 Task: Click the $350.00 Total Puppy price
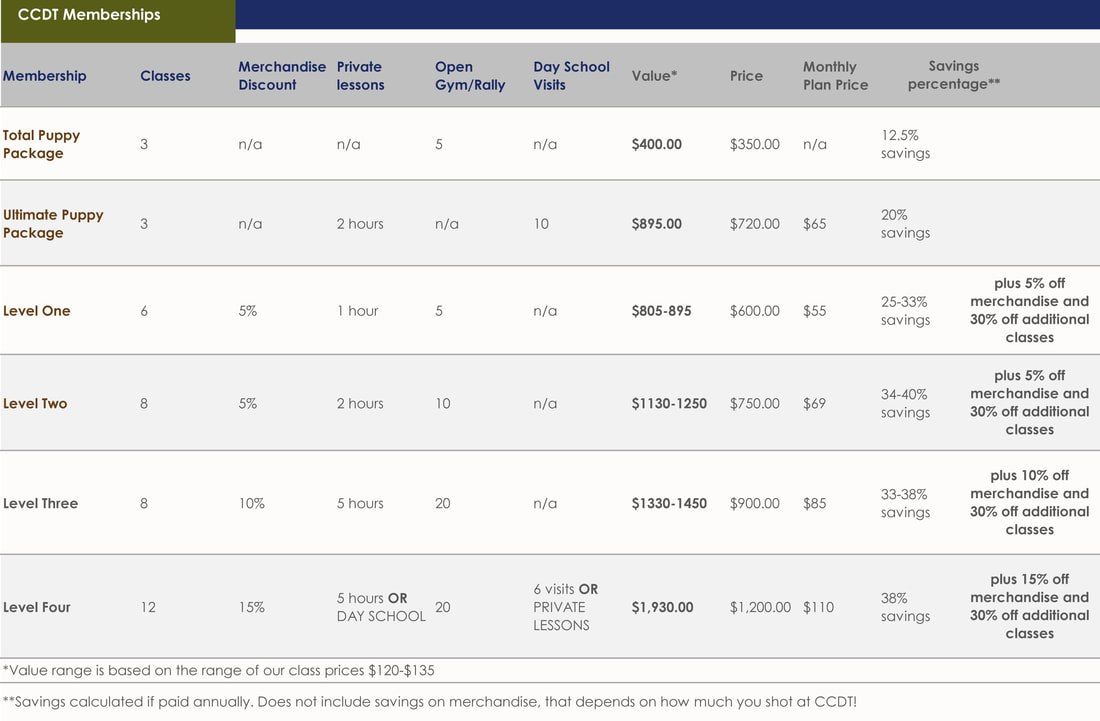tap(755, 144)
